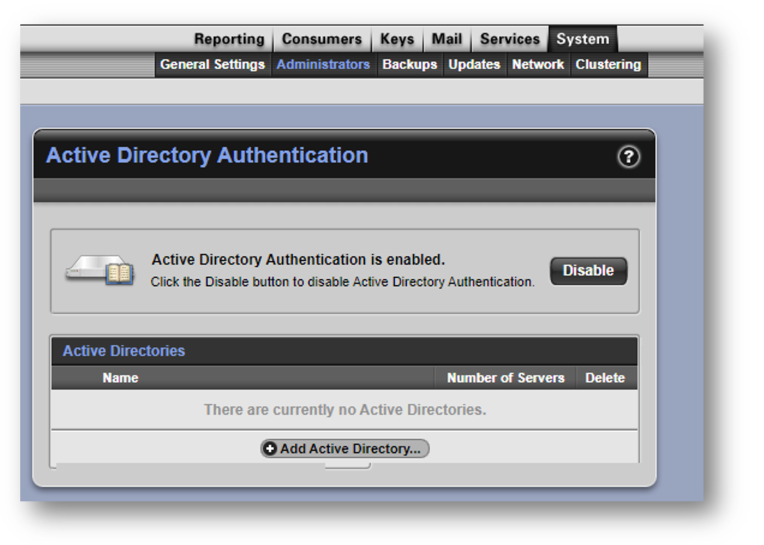Go to the Keys tab
This screenshot has height=545, width=764.
coord(397,39)
